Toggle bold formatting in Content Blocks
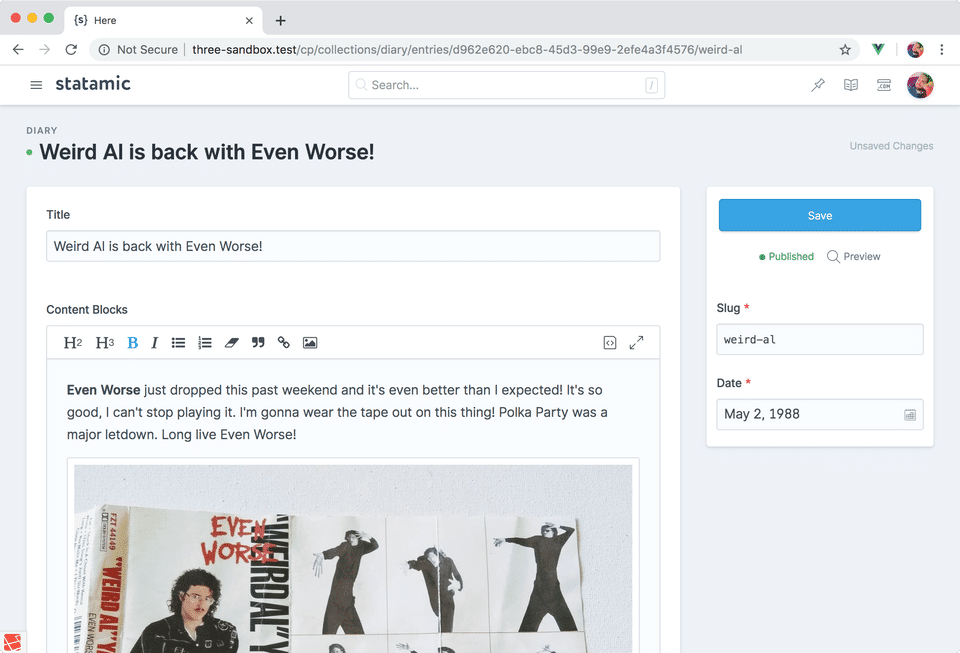 (x=132, y=343)
